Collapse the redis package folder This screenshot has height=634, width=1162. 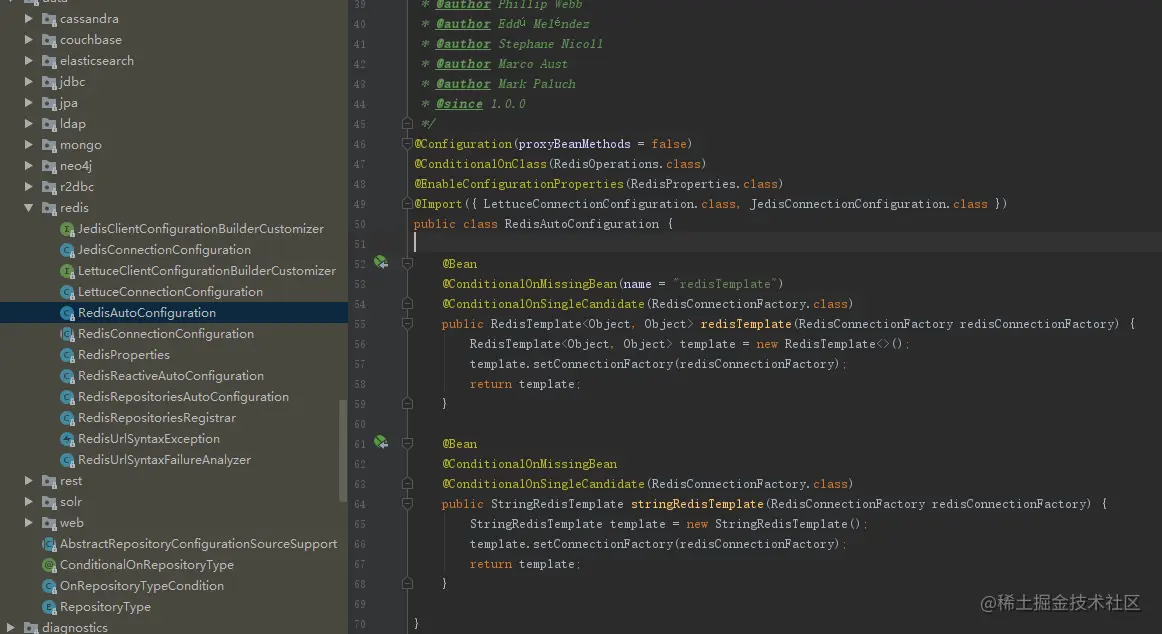point(28,207)
